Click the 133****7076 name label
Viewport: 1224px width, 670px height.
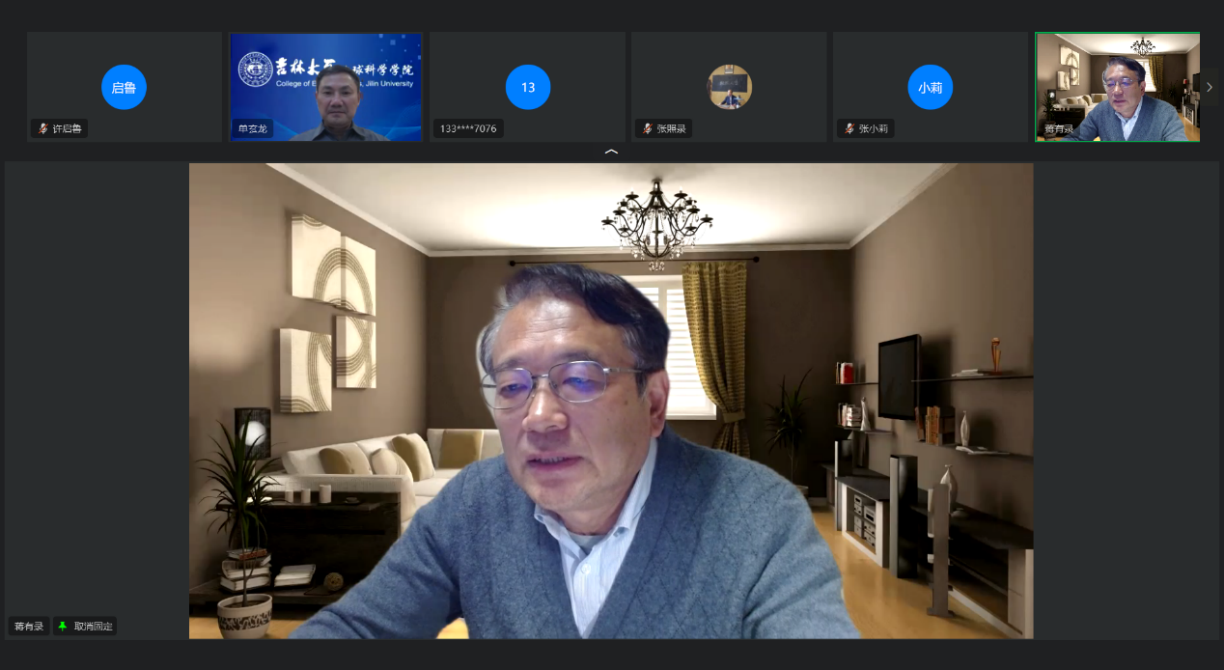(467, 129)
